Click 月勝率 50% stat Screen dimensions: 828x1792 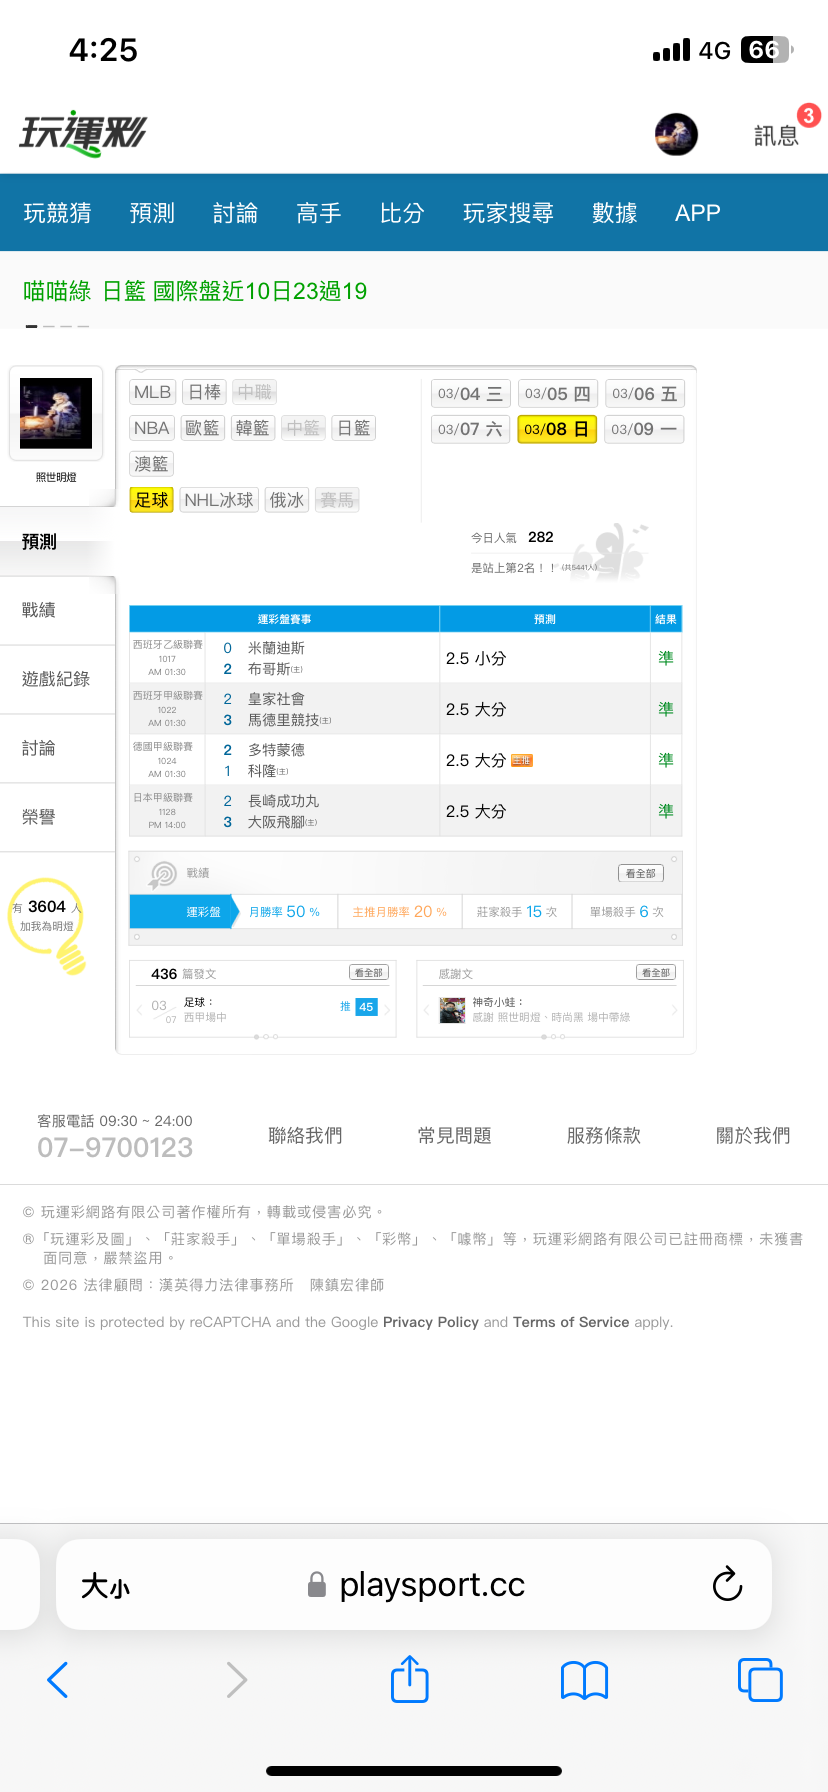[x=285, y=911]
